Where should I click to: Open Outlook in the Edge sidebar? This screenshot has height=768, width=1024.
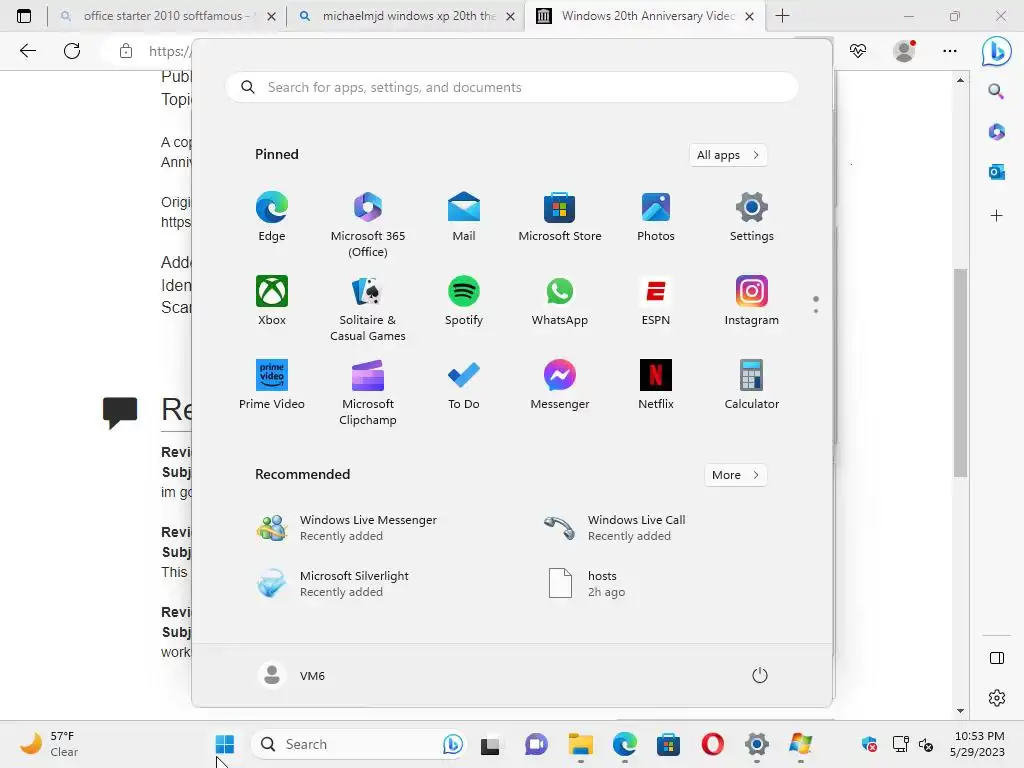coord(996,172)
